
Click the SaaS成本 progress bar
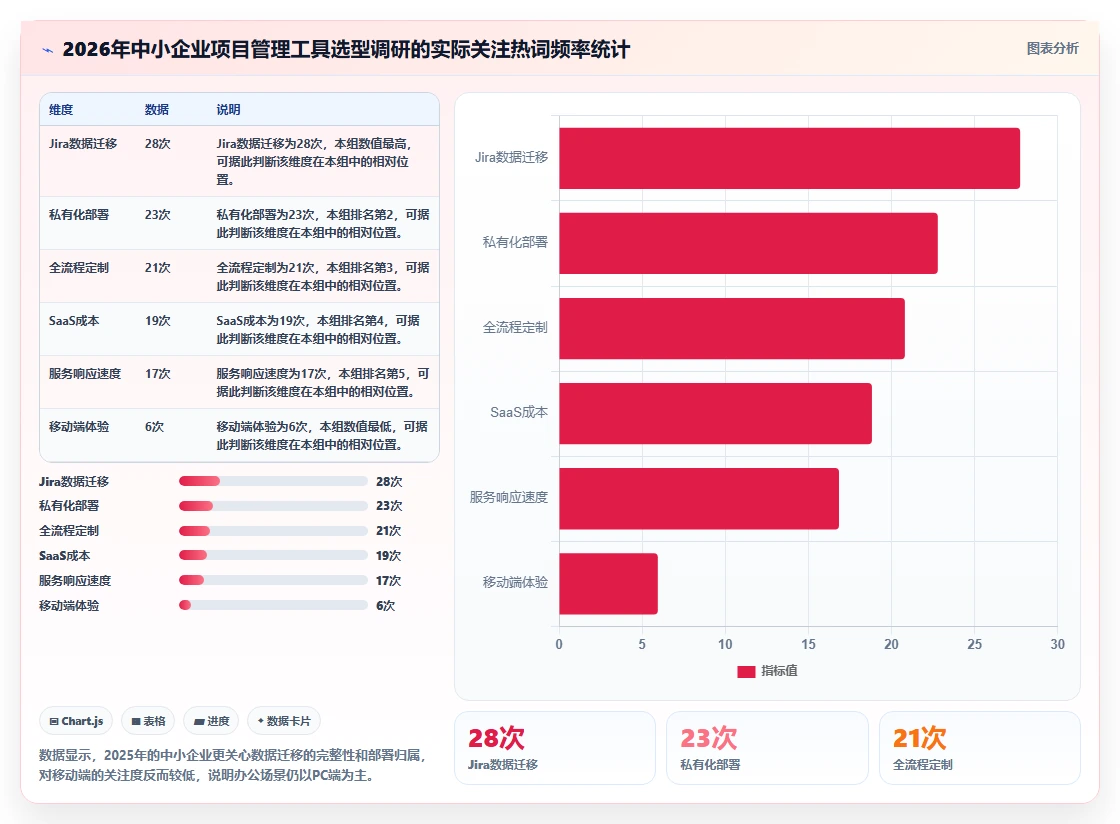[x=273, y=556]
